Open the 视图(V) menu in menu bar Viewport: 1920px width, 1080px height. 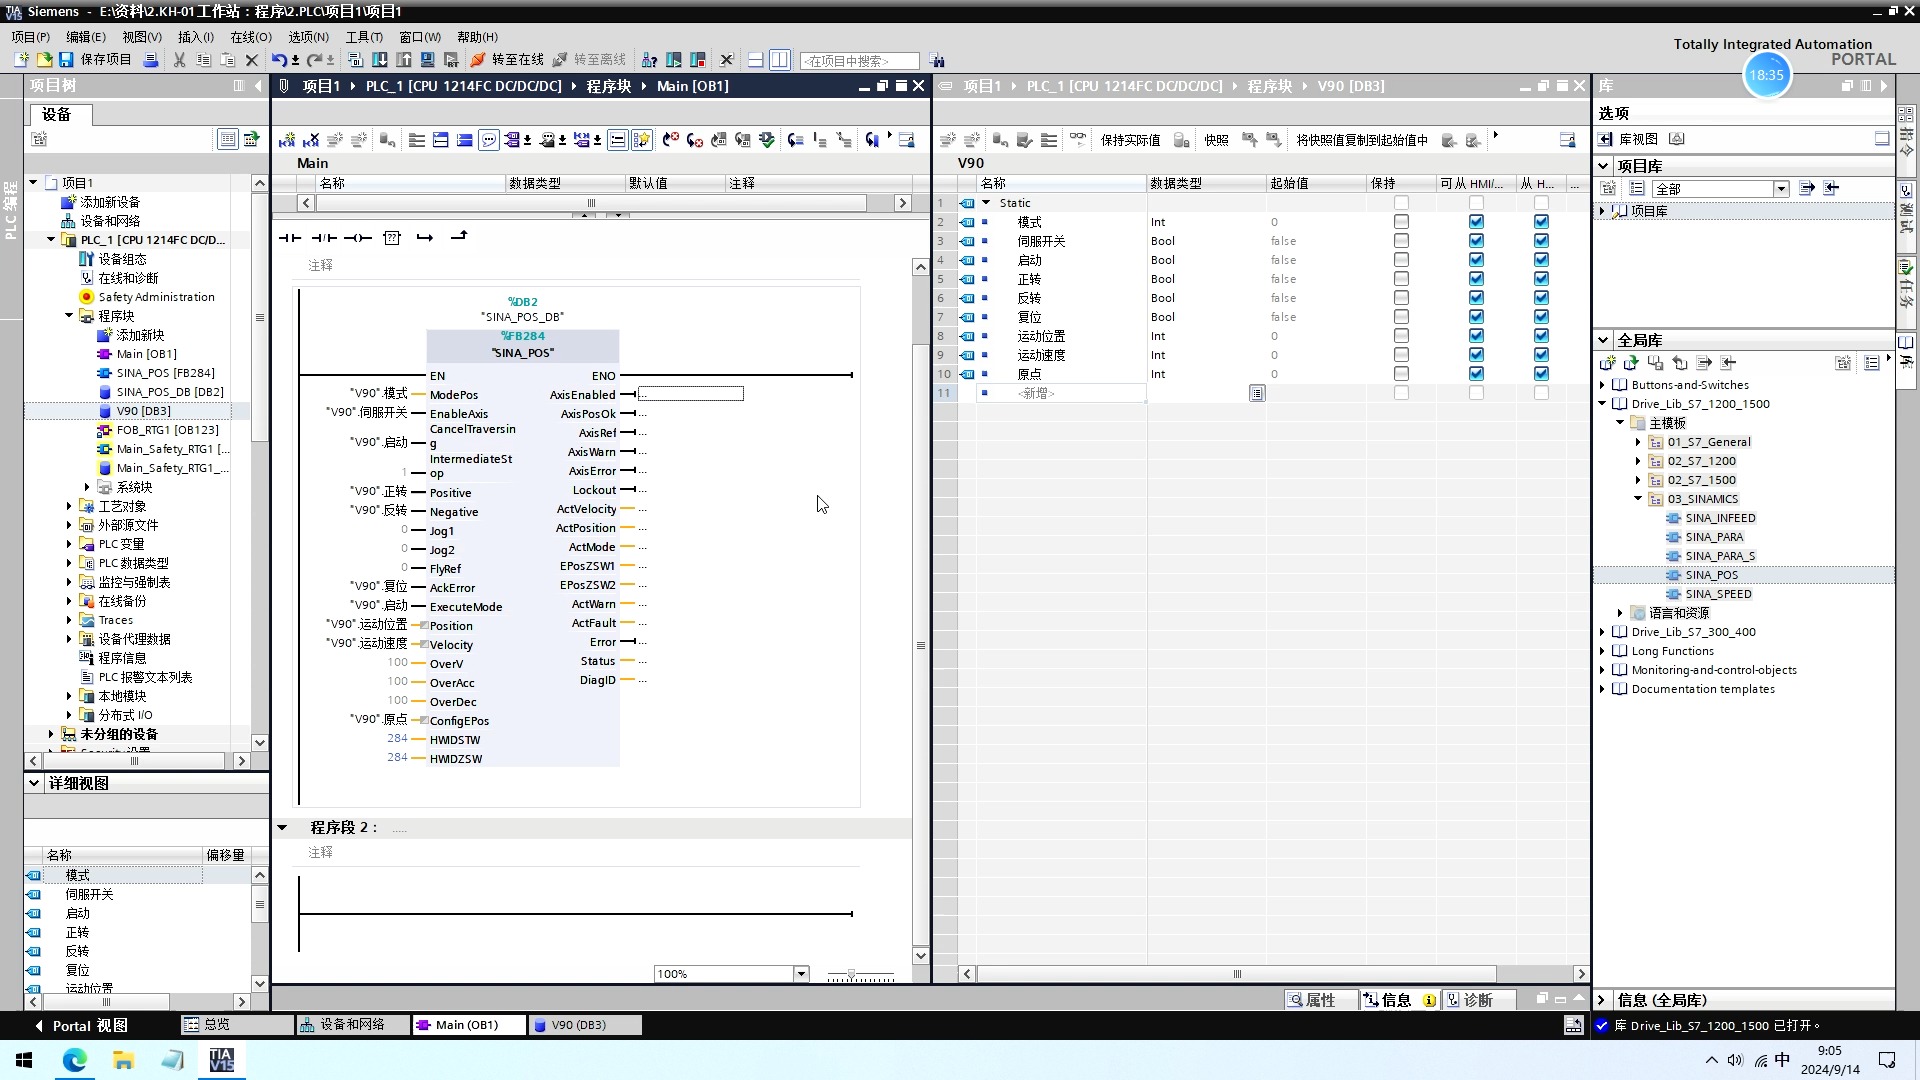click(x=137, y=36)
